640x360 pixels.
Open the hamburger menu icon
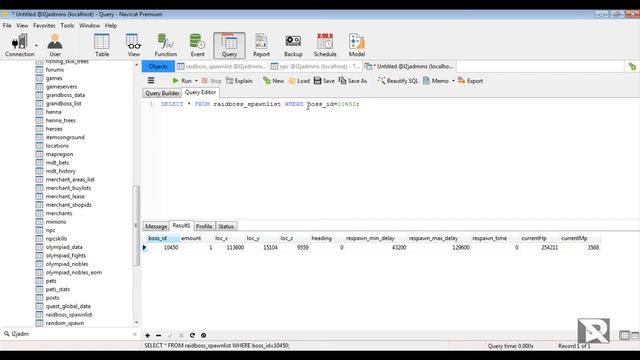pyautogui.click(x=151, y=80)
